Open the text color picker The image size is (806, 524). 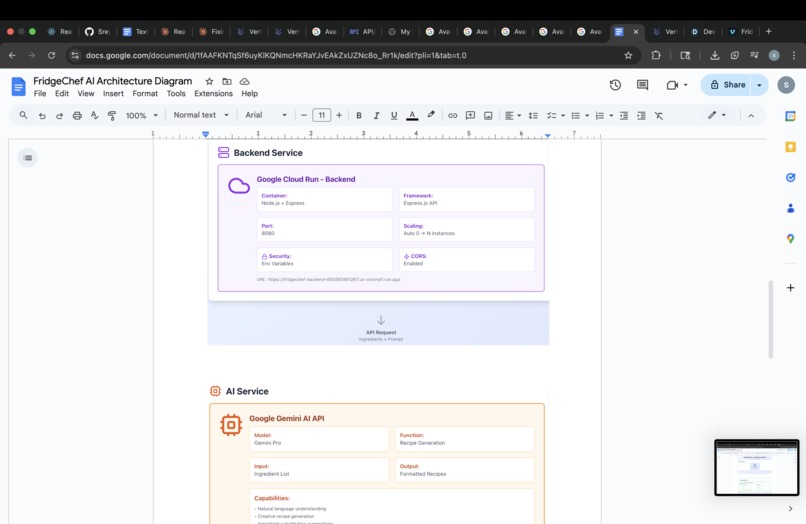coord(412,116)
